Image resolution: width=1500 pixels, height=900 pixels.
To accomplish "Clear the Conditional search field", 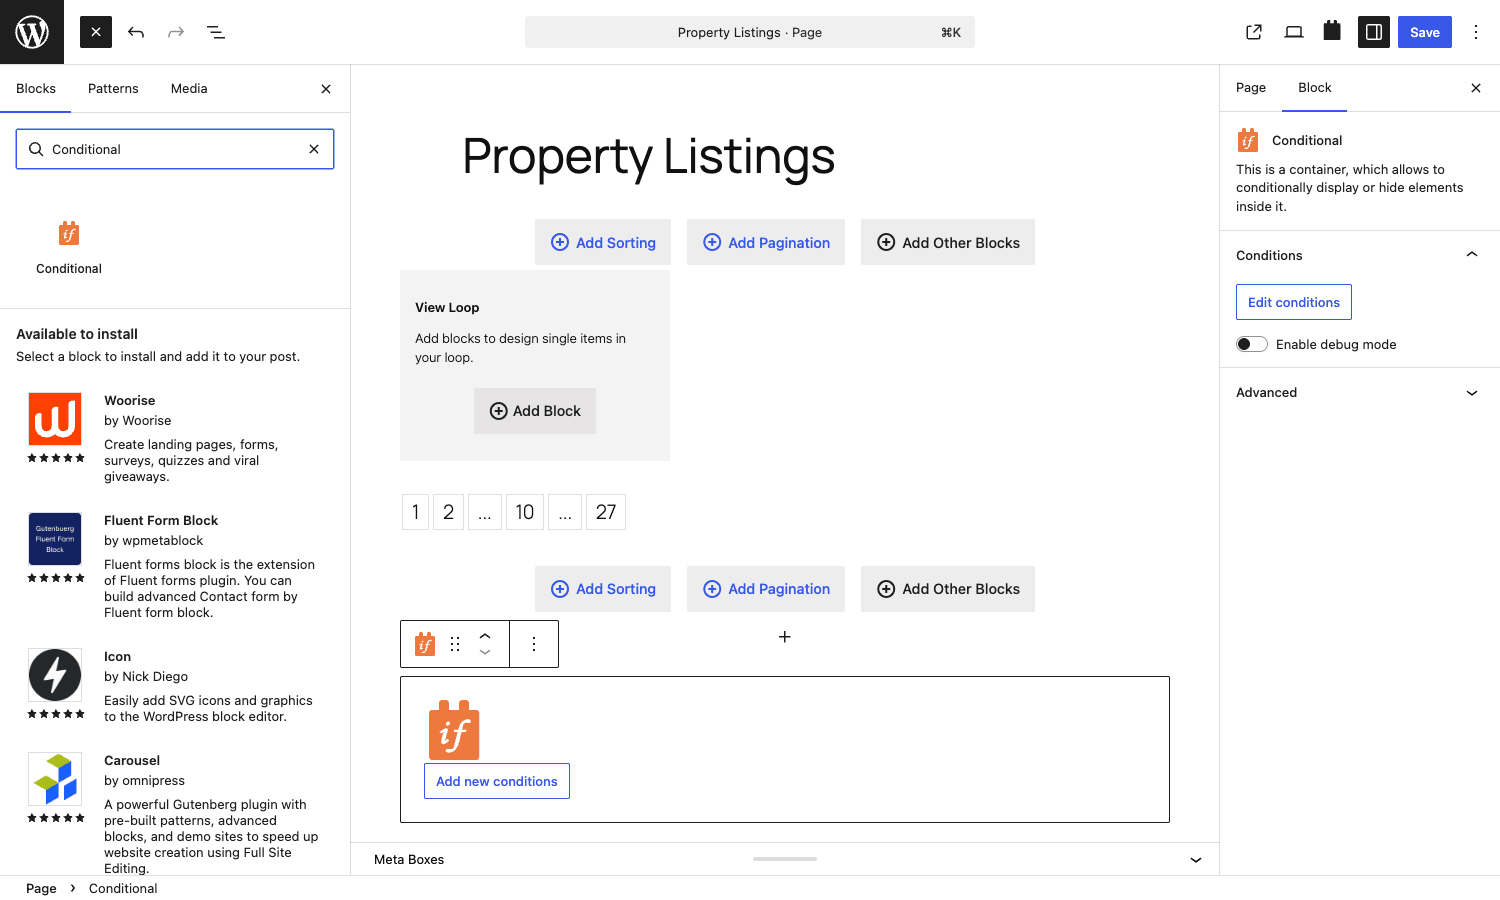I will (314, 149).
